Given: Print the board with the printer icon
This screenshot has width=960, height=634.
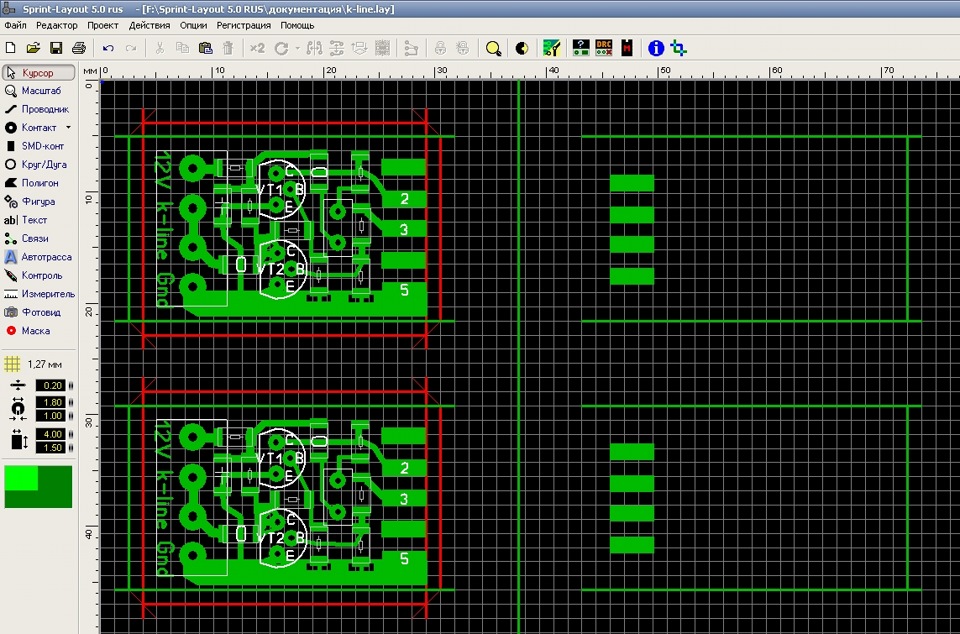Looking at the screenshot, I should coord(78,48).
